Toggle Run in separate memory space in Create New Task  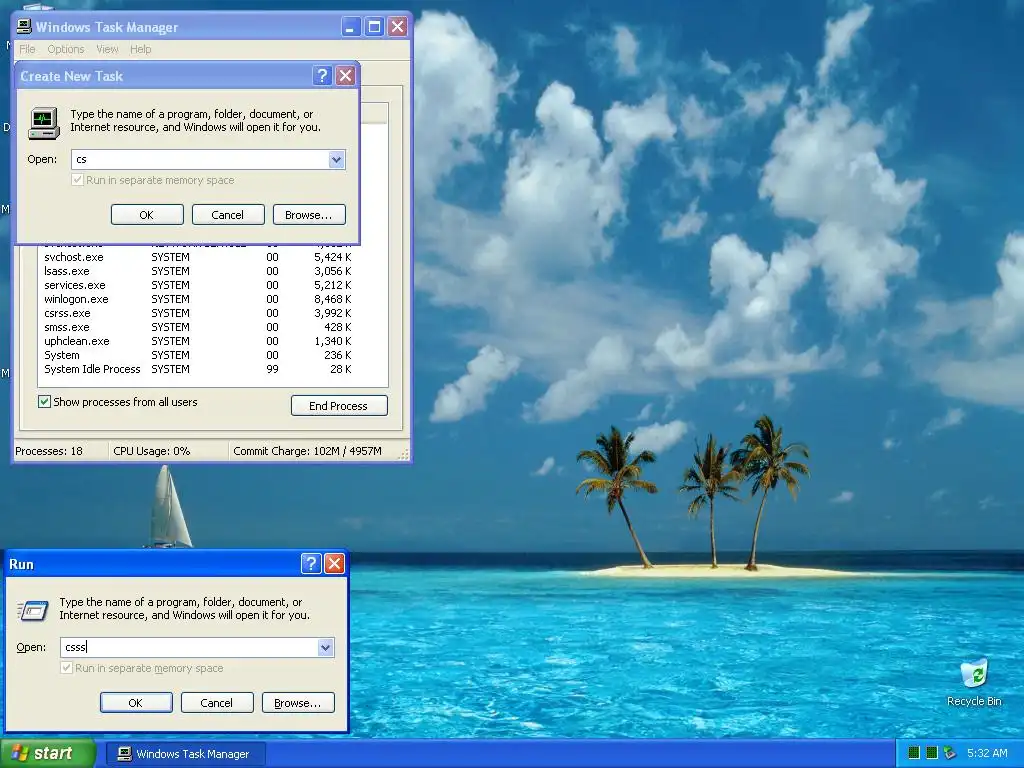click(x=77, y=180)
